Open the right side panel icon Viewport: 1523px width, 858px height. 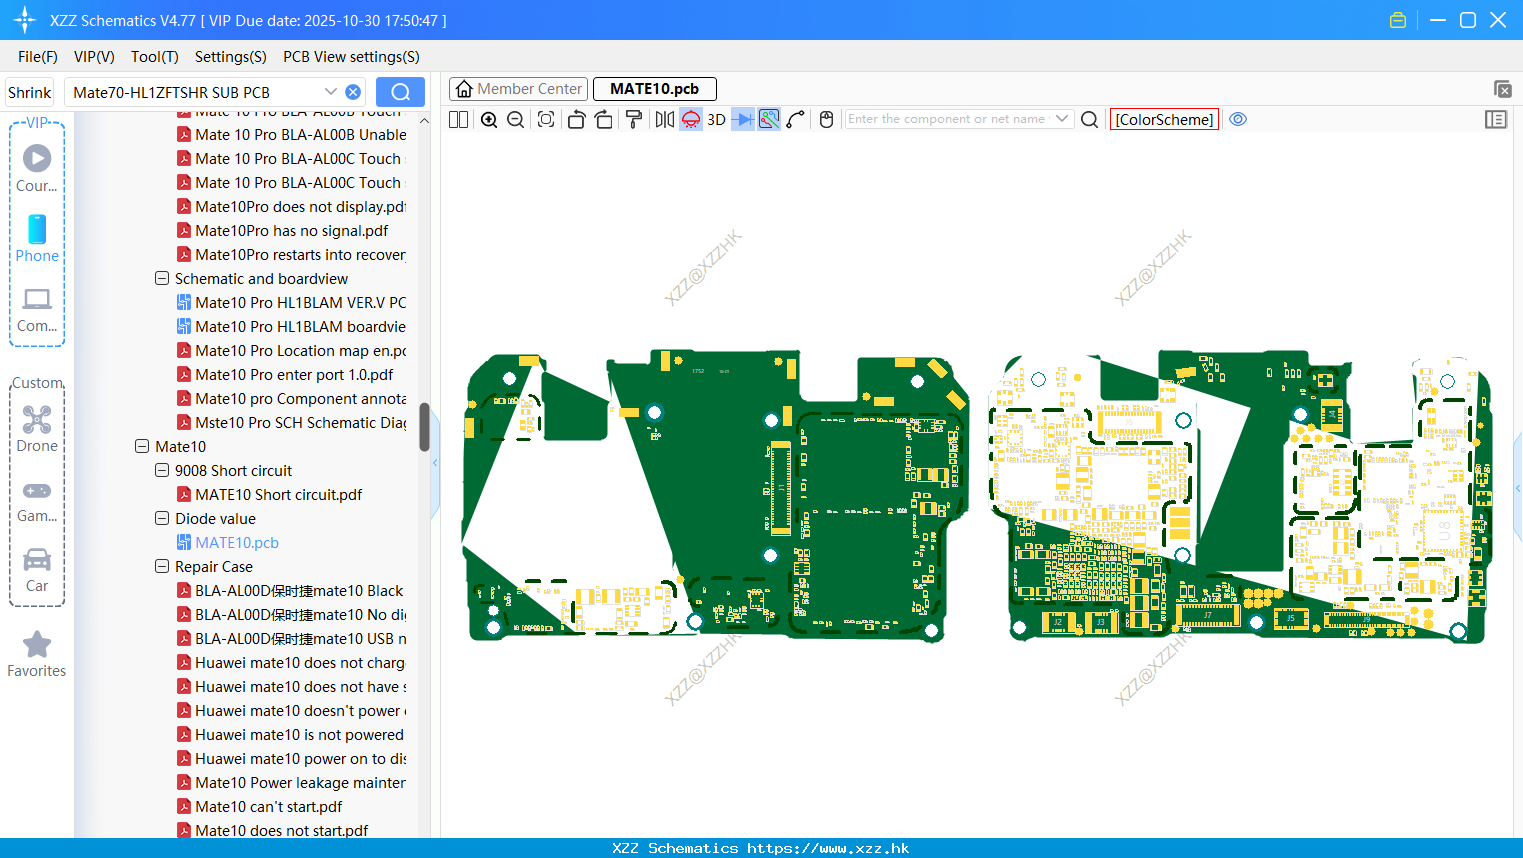point(1496,119)
